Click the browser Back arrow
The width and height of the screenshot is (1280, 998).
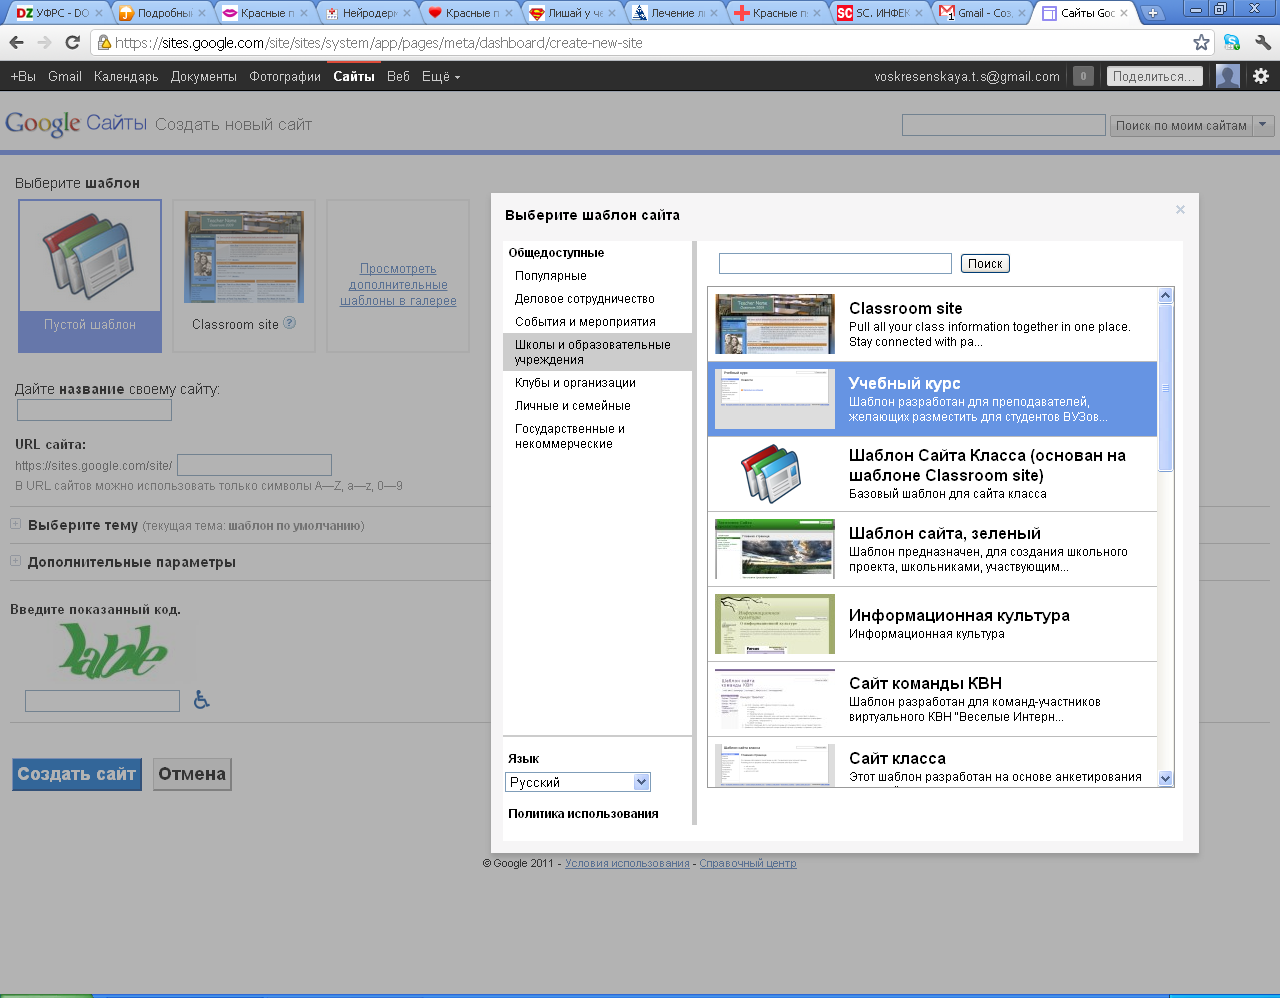16,42
